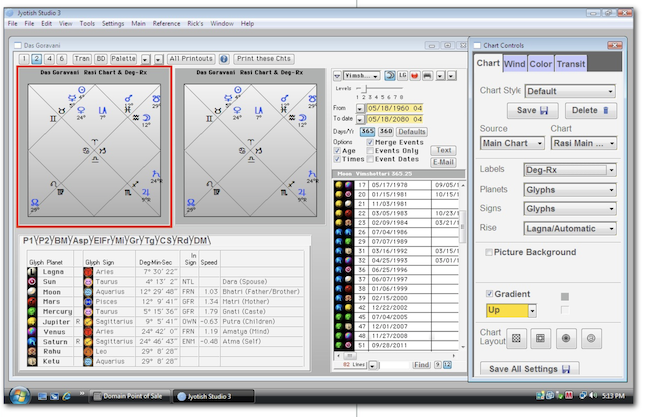This screenshot has width=648, height=417.
Task: Click the LG icon in dasa toolbar
Action: click(402, 75)
